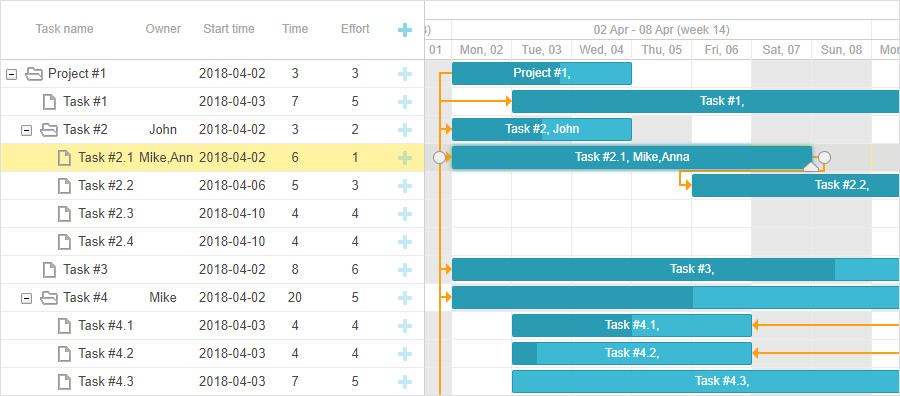Select the Task #4.1 bar in timeline
Image resolution: width=900 pixels, height=396 pixels.
(631, 325)
